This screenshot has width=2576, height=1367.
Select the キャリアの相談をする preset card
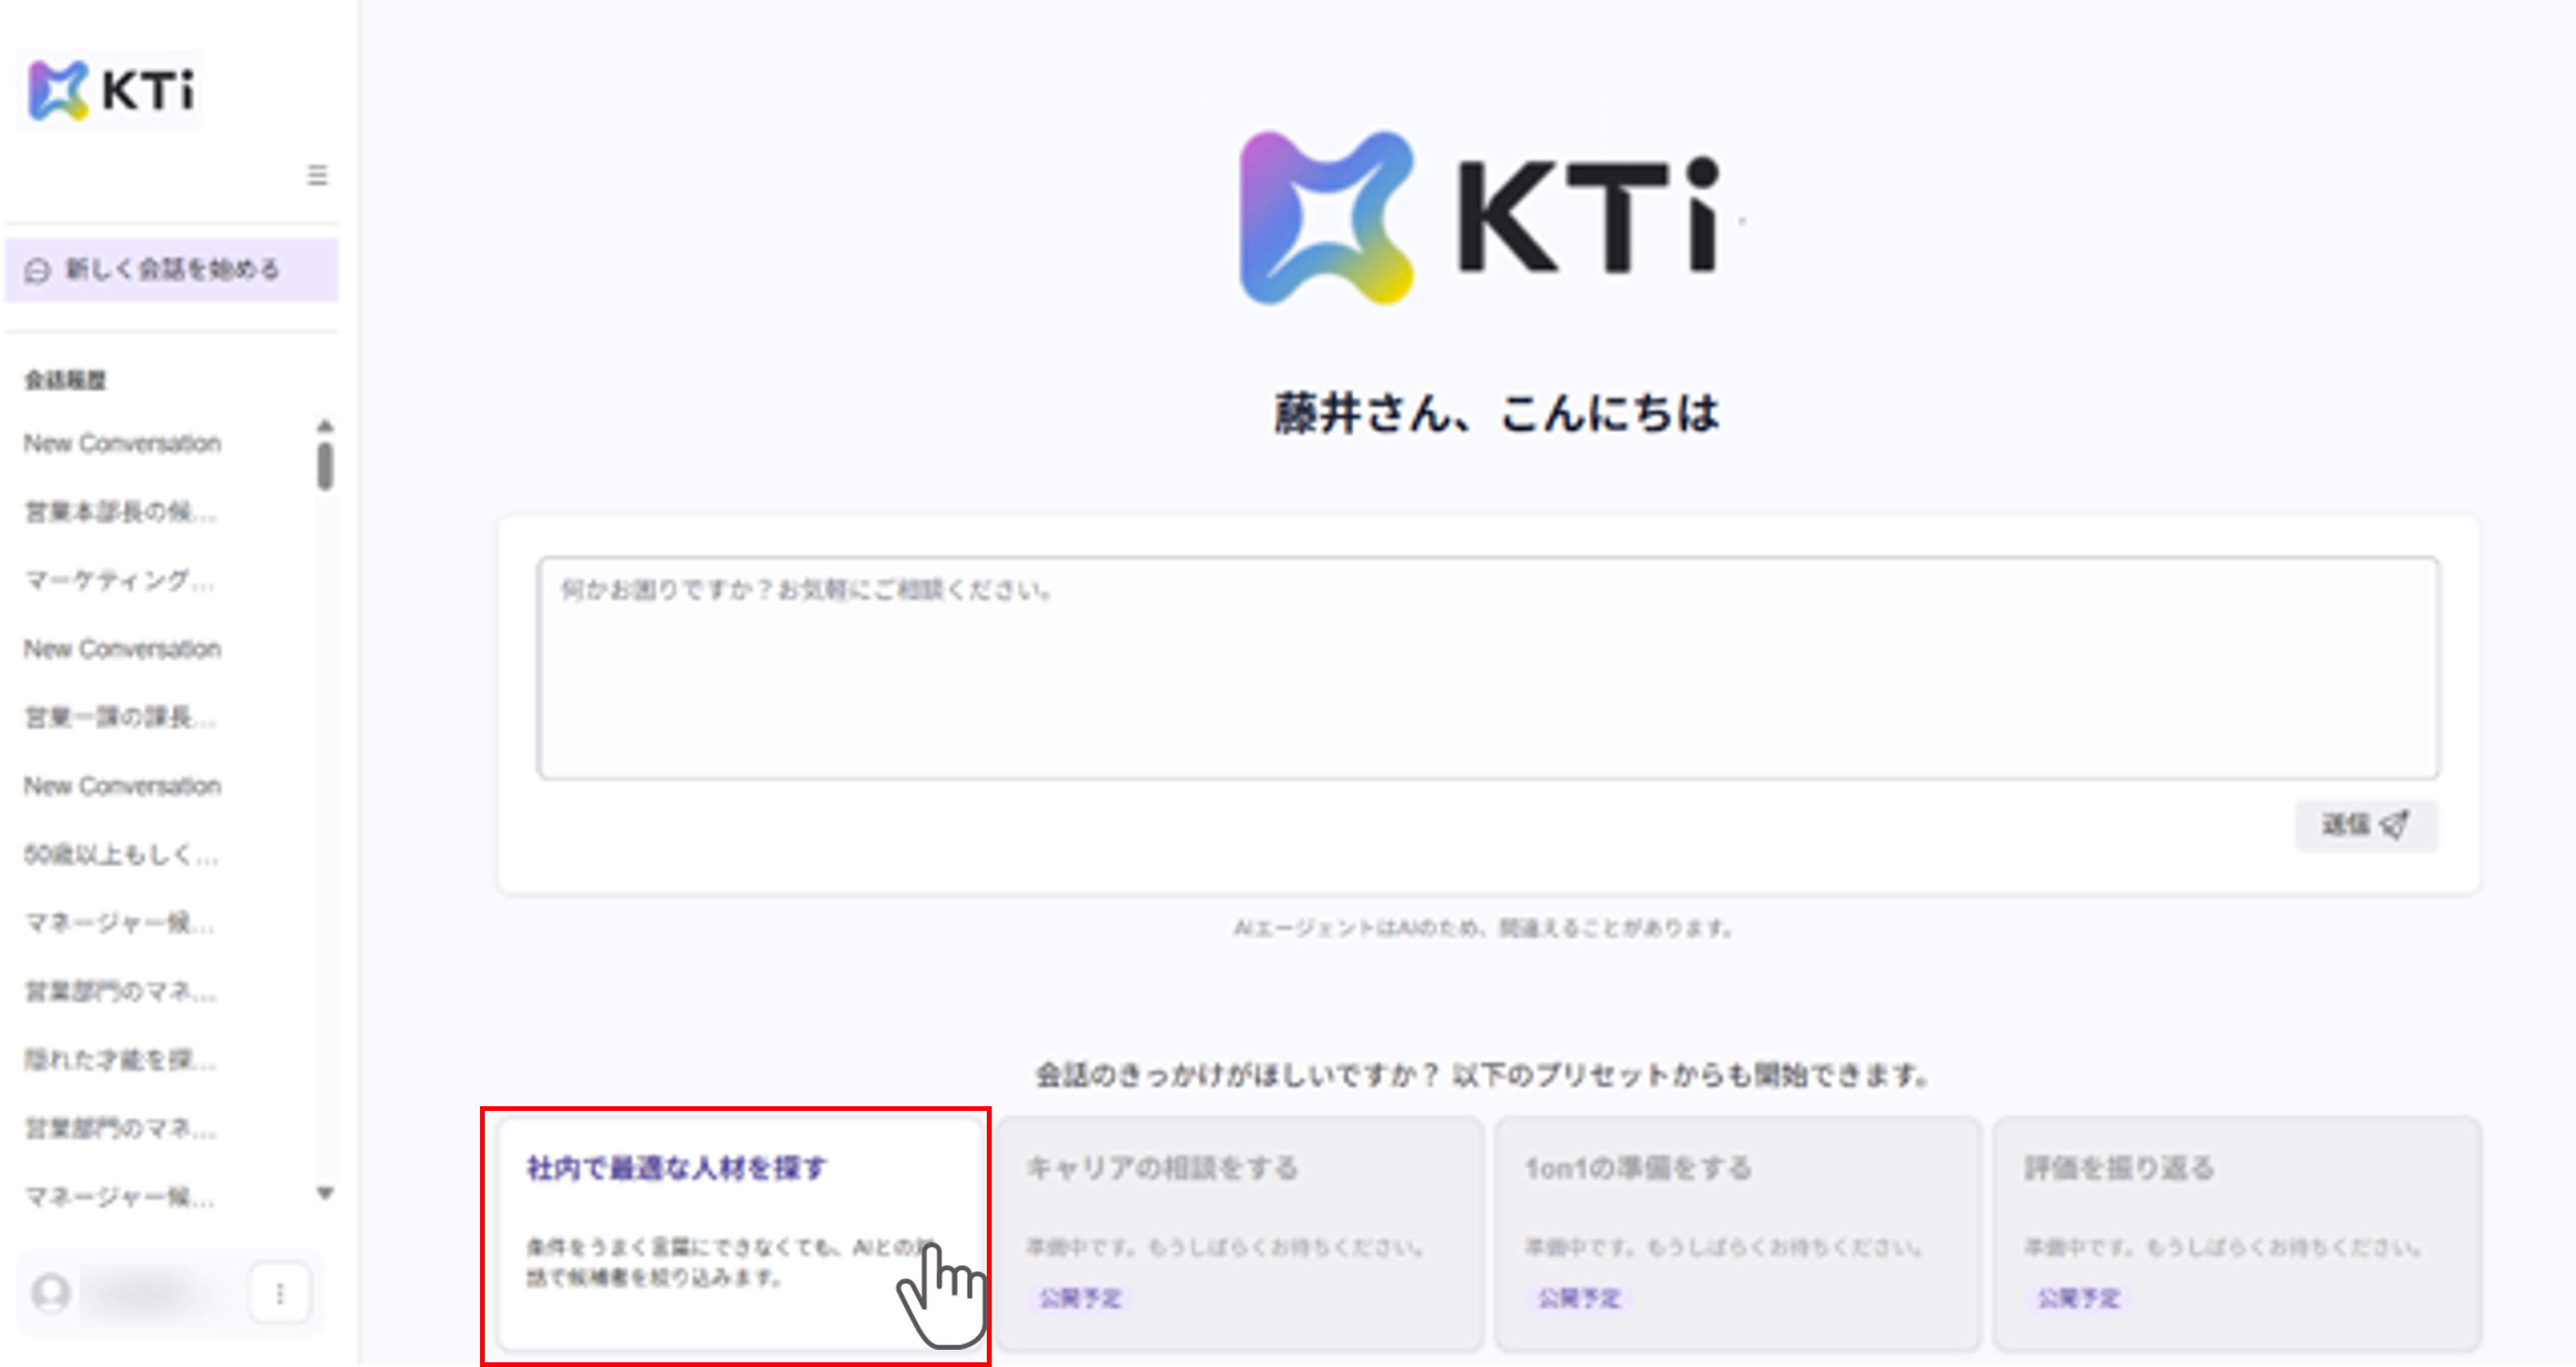[1240, 1234]
